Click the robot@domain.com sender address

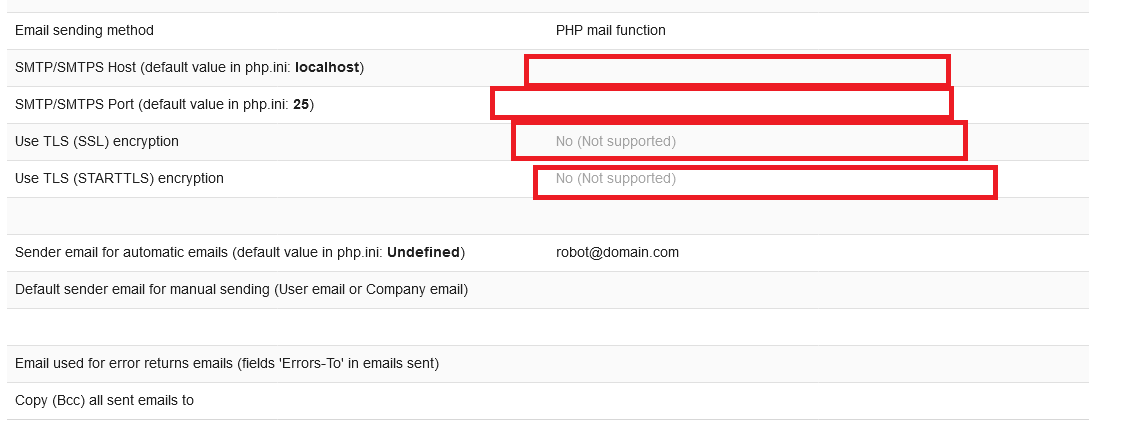click(617, 253)
